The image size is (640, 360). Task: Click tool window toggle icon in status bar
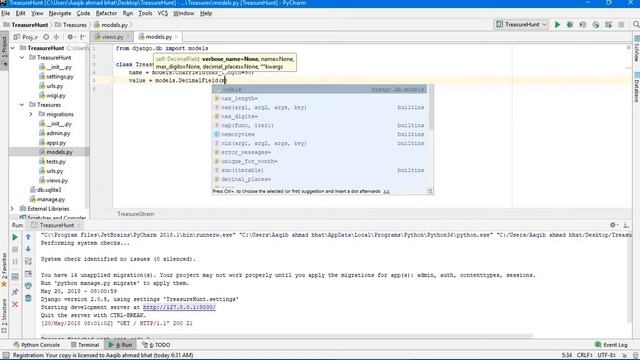pyautogui.click(x=5, y=356)
